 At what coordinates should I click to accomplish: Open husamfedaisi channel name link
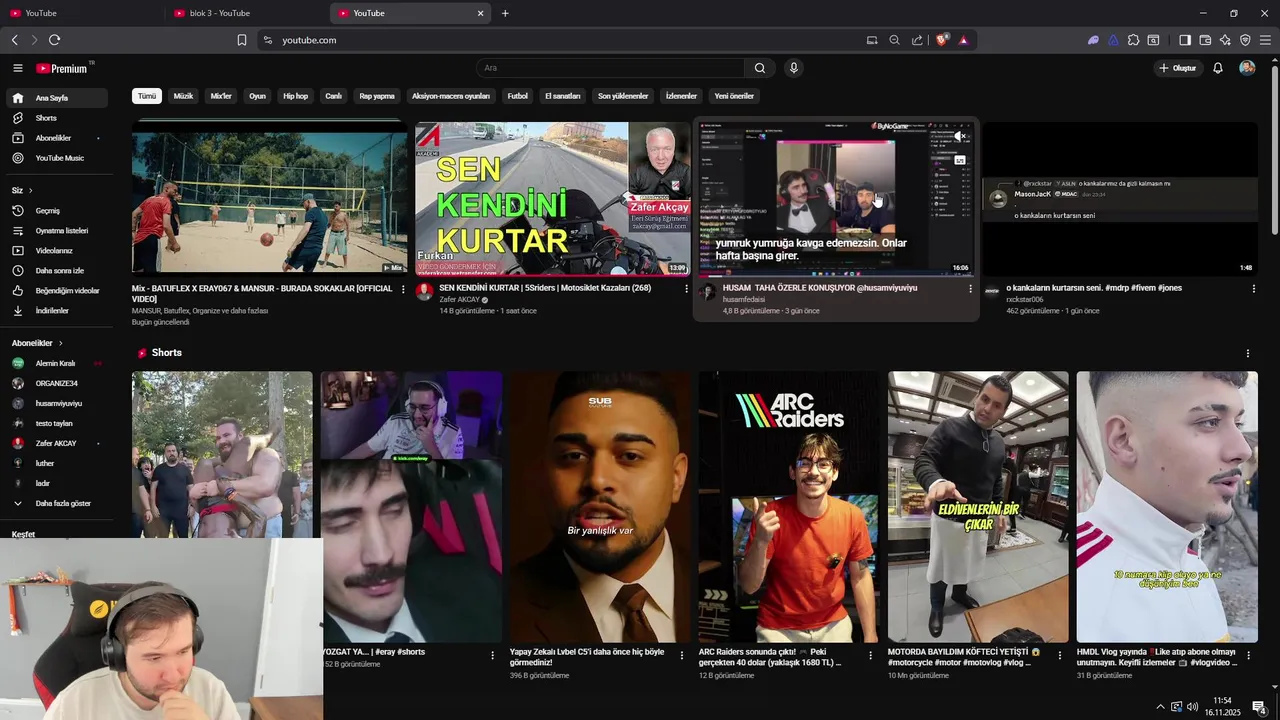pyautogui.click(x=743, y=299)
